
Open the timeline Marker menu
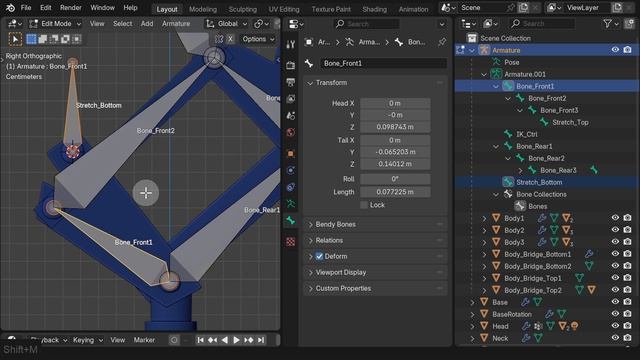tap(144, 340)
